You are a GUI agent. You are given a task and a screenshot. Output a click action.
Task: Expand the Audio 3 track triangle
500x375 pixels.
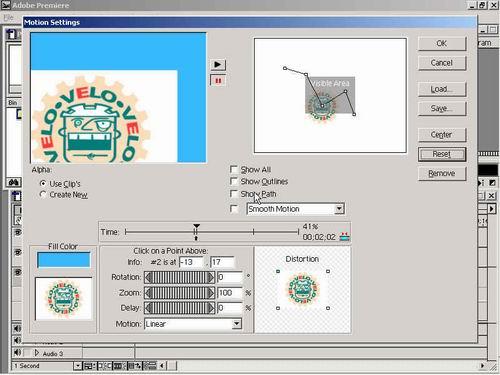coord(37,353)
